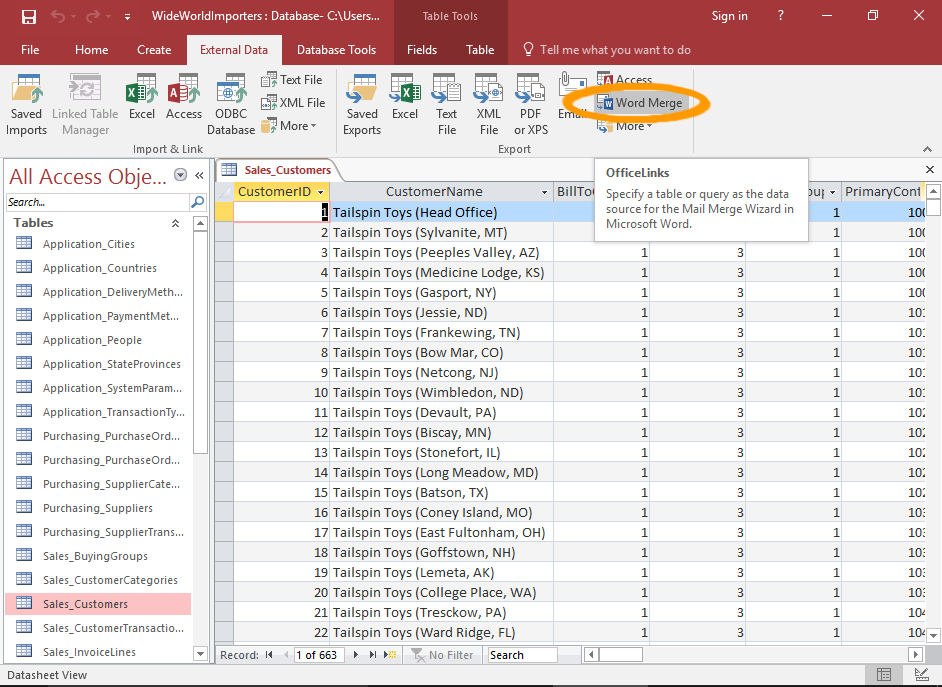Image resolution: width=942 pixels, height=687 pixels.
Task: Create new blank record button
Action: coord(390,655)
